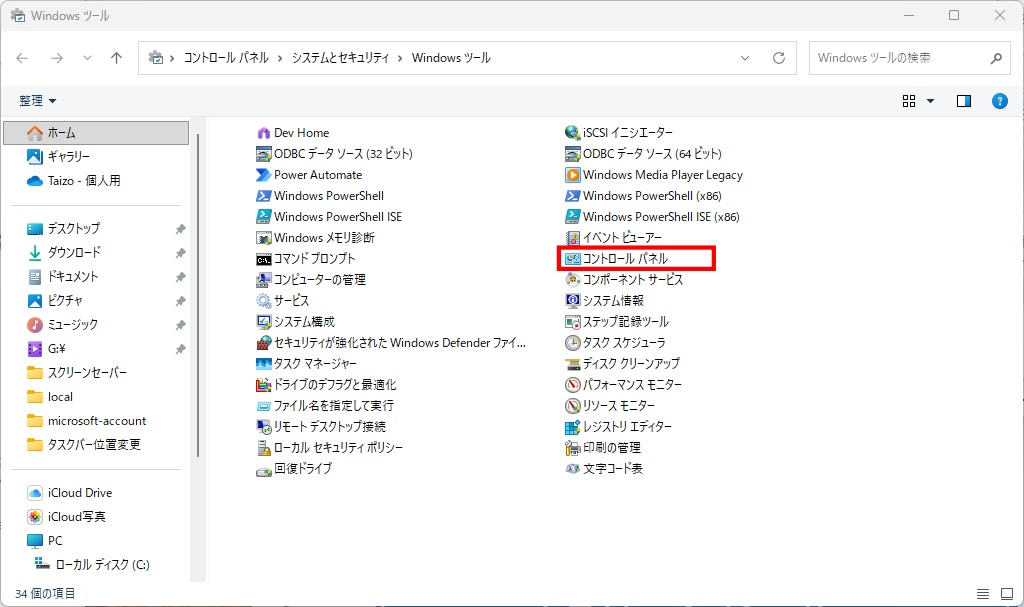Image resolution: width=1024 pixels, height=607 pixels.
Task: Switch to large icons view in status bar
Action: pos(1005,594)
